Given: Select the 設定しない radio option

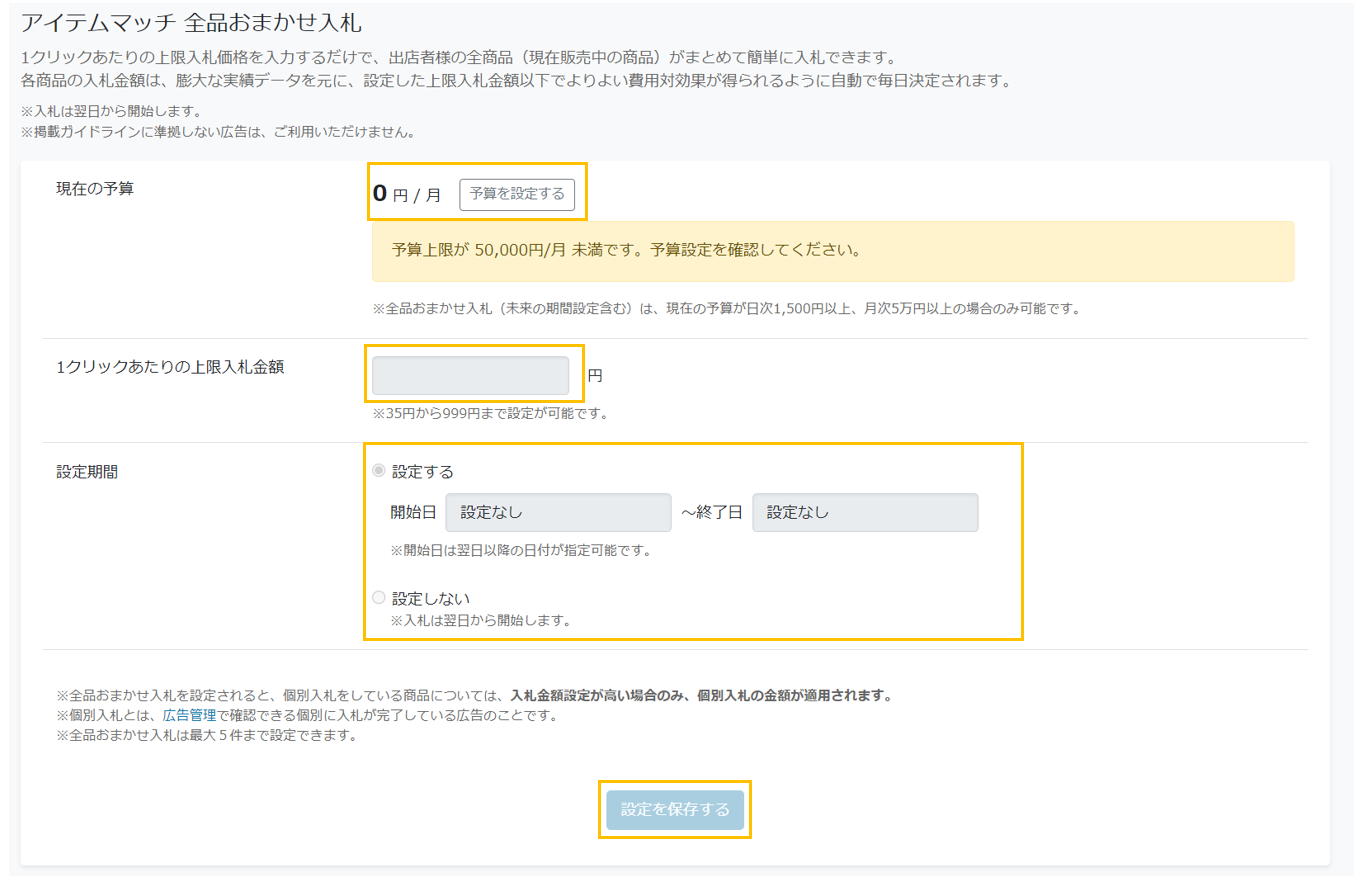Looking at the screenshot, I should [378, 598].
